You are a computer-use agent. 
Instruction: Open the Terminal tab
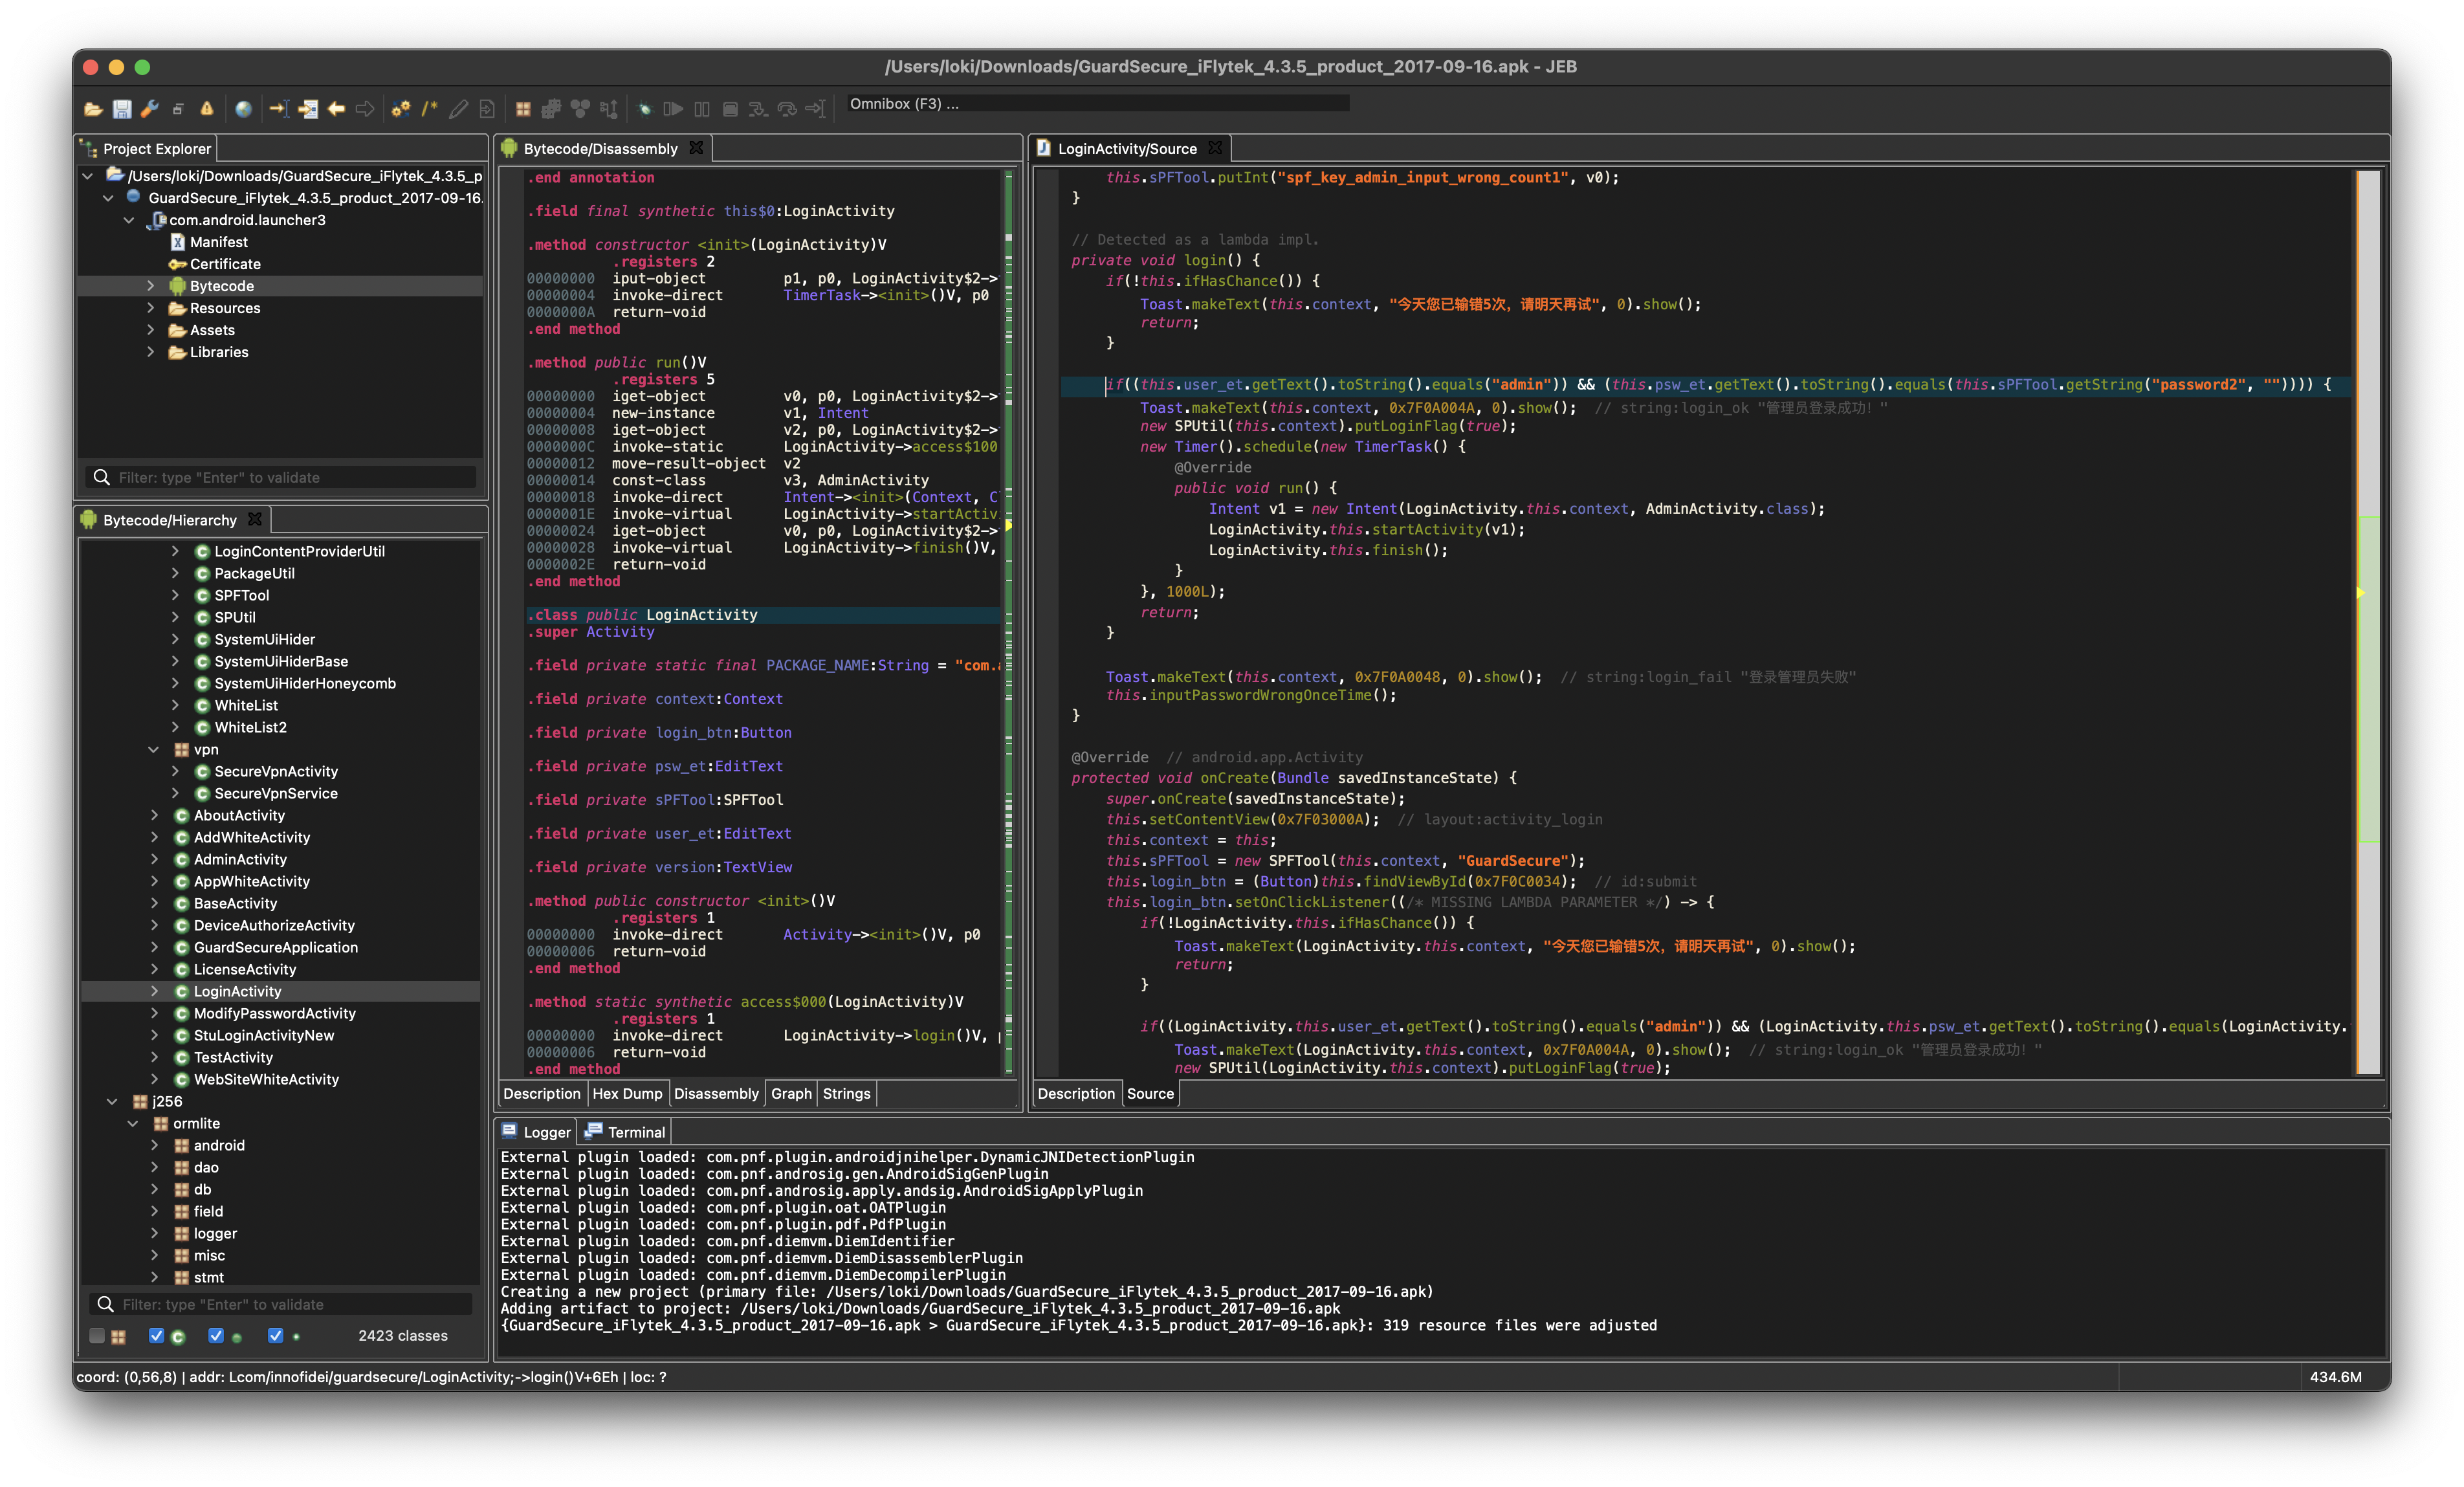pos(625,1132)
